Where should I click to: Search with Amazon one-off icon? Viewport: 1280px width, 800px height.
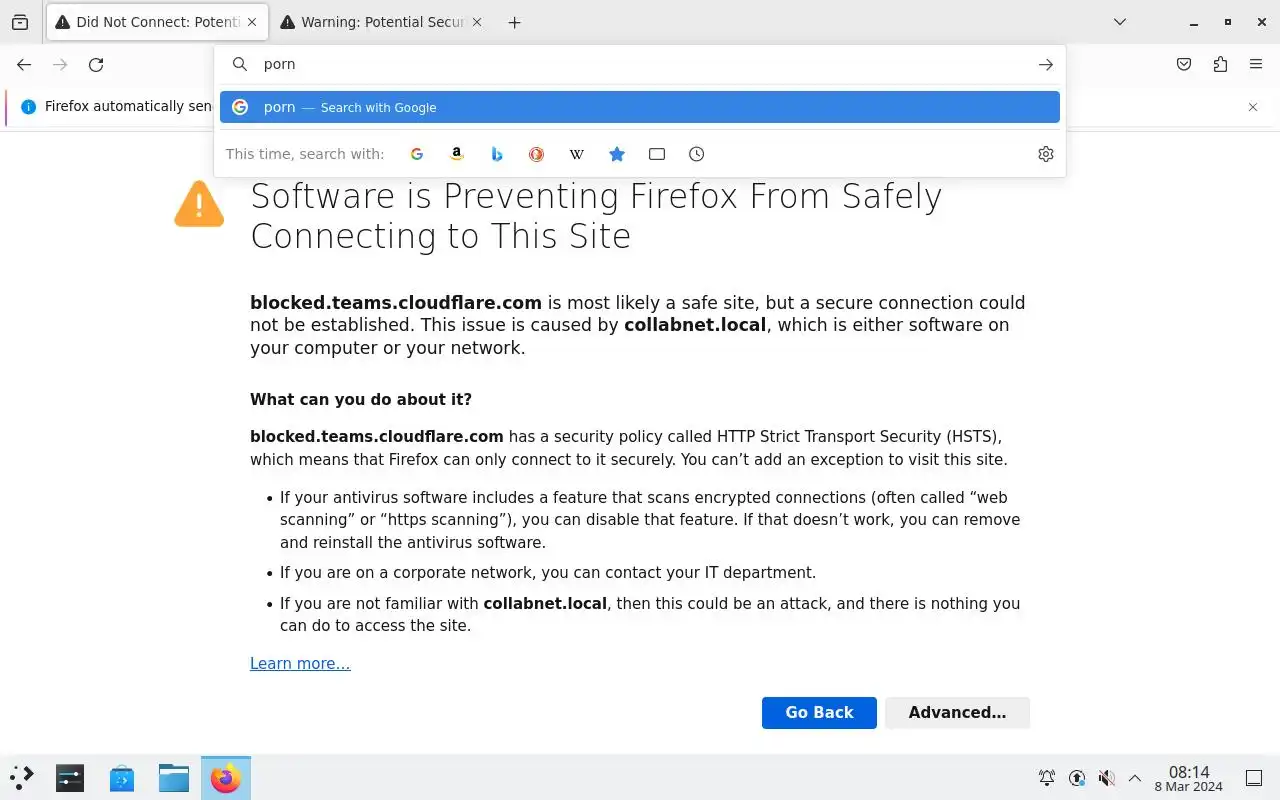(457, 154)
